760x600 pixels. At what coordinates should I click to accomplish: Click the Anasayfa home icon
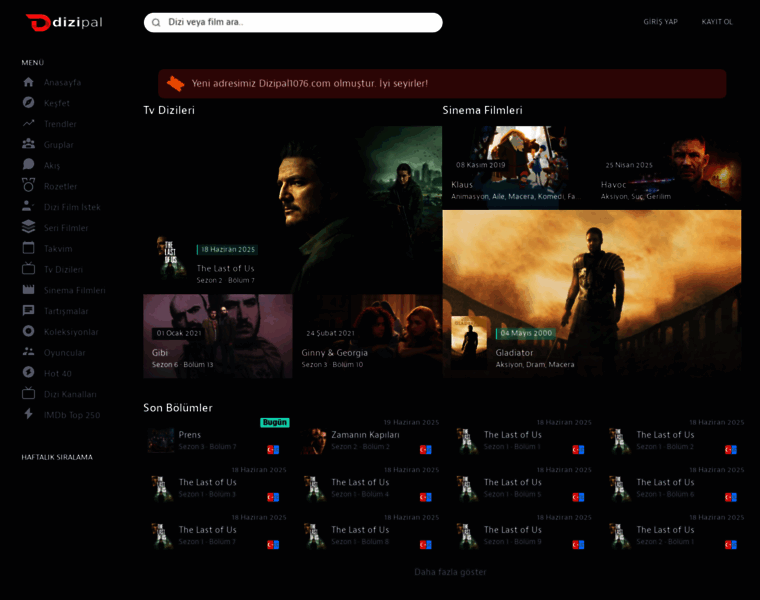(x=29, y=82)
